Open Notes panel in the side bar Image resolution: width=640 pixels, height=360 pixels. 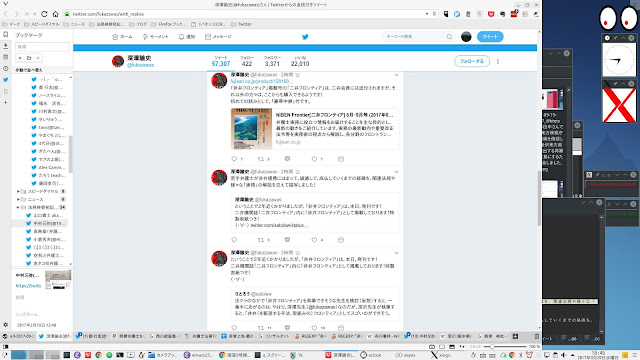pos(5,57)
